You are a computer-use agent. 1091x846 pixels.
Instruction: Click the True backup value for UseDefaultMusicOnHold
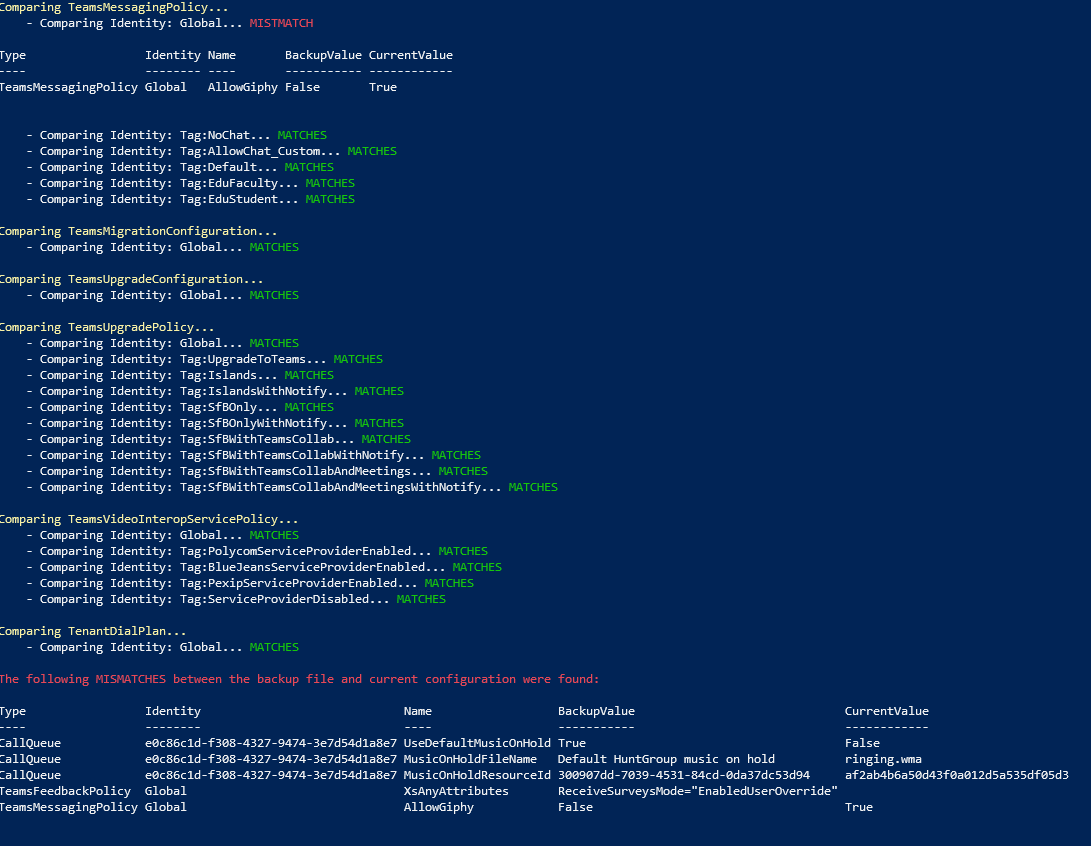point(571,743)
